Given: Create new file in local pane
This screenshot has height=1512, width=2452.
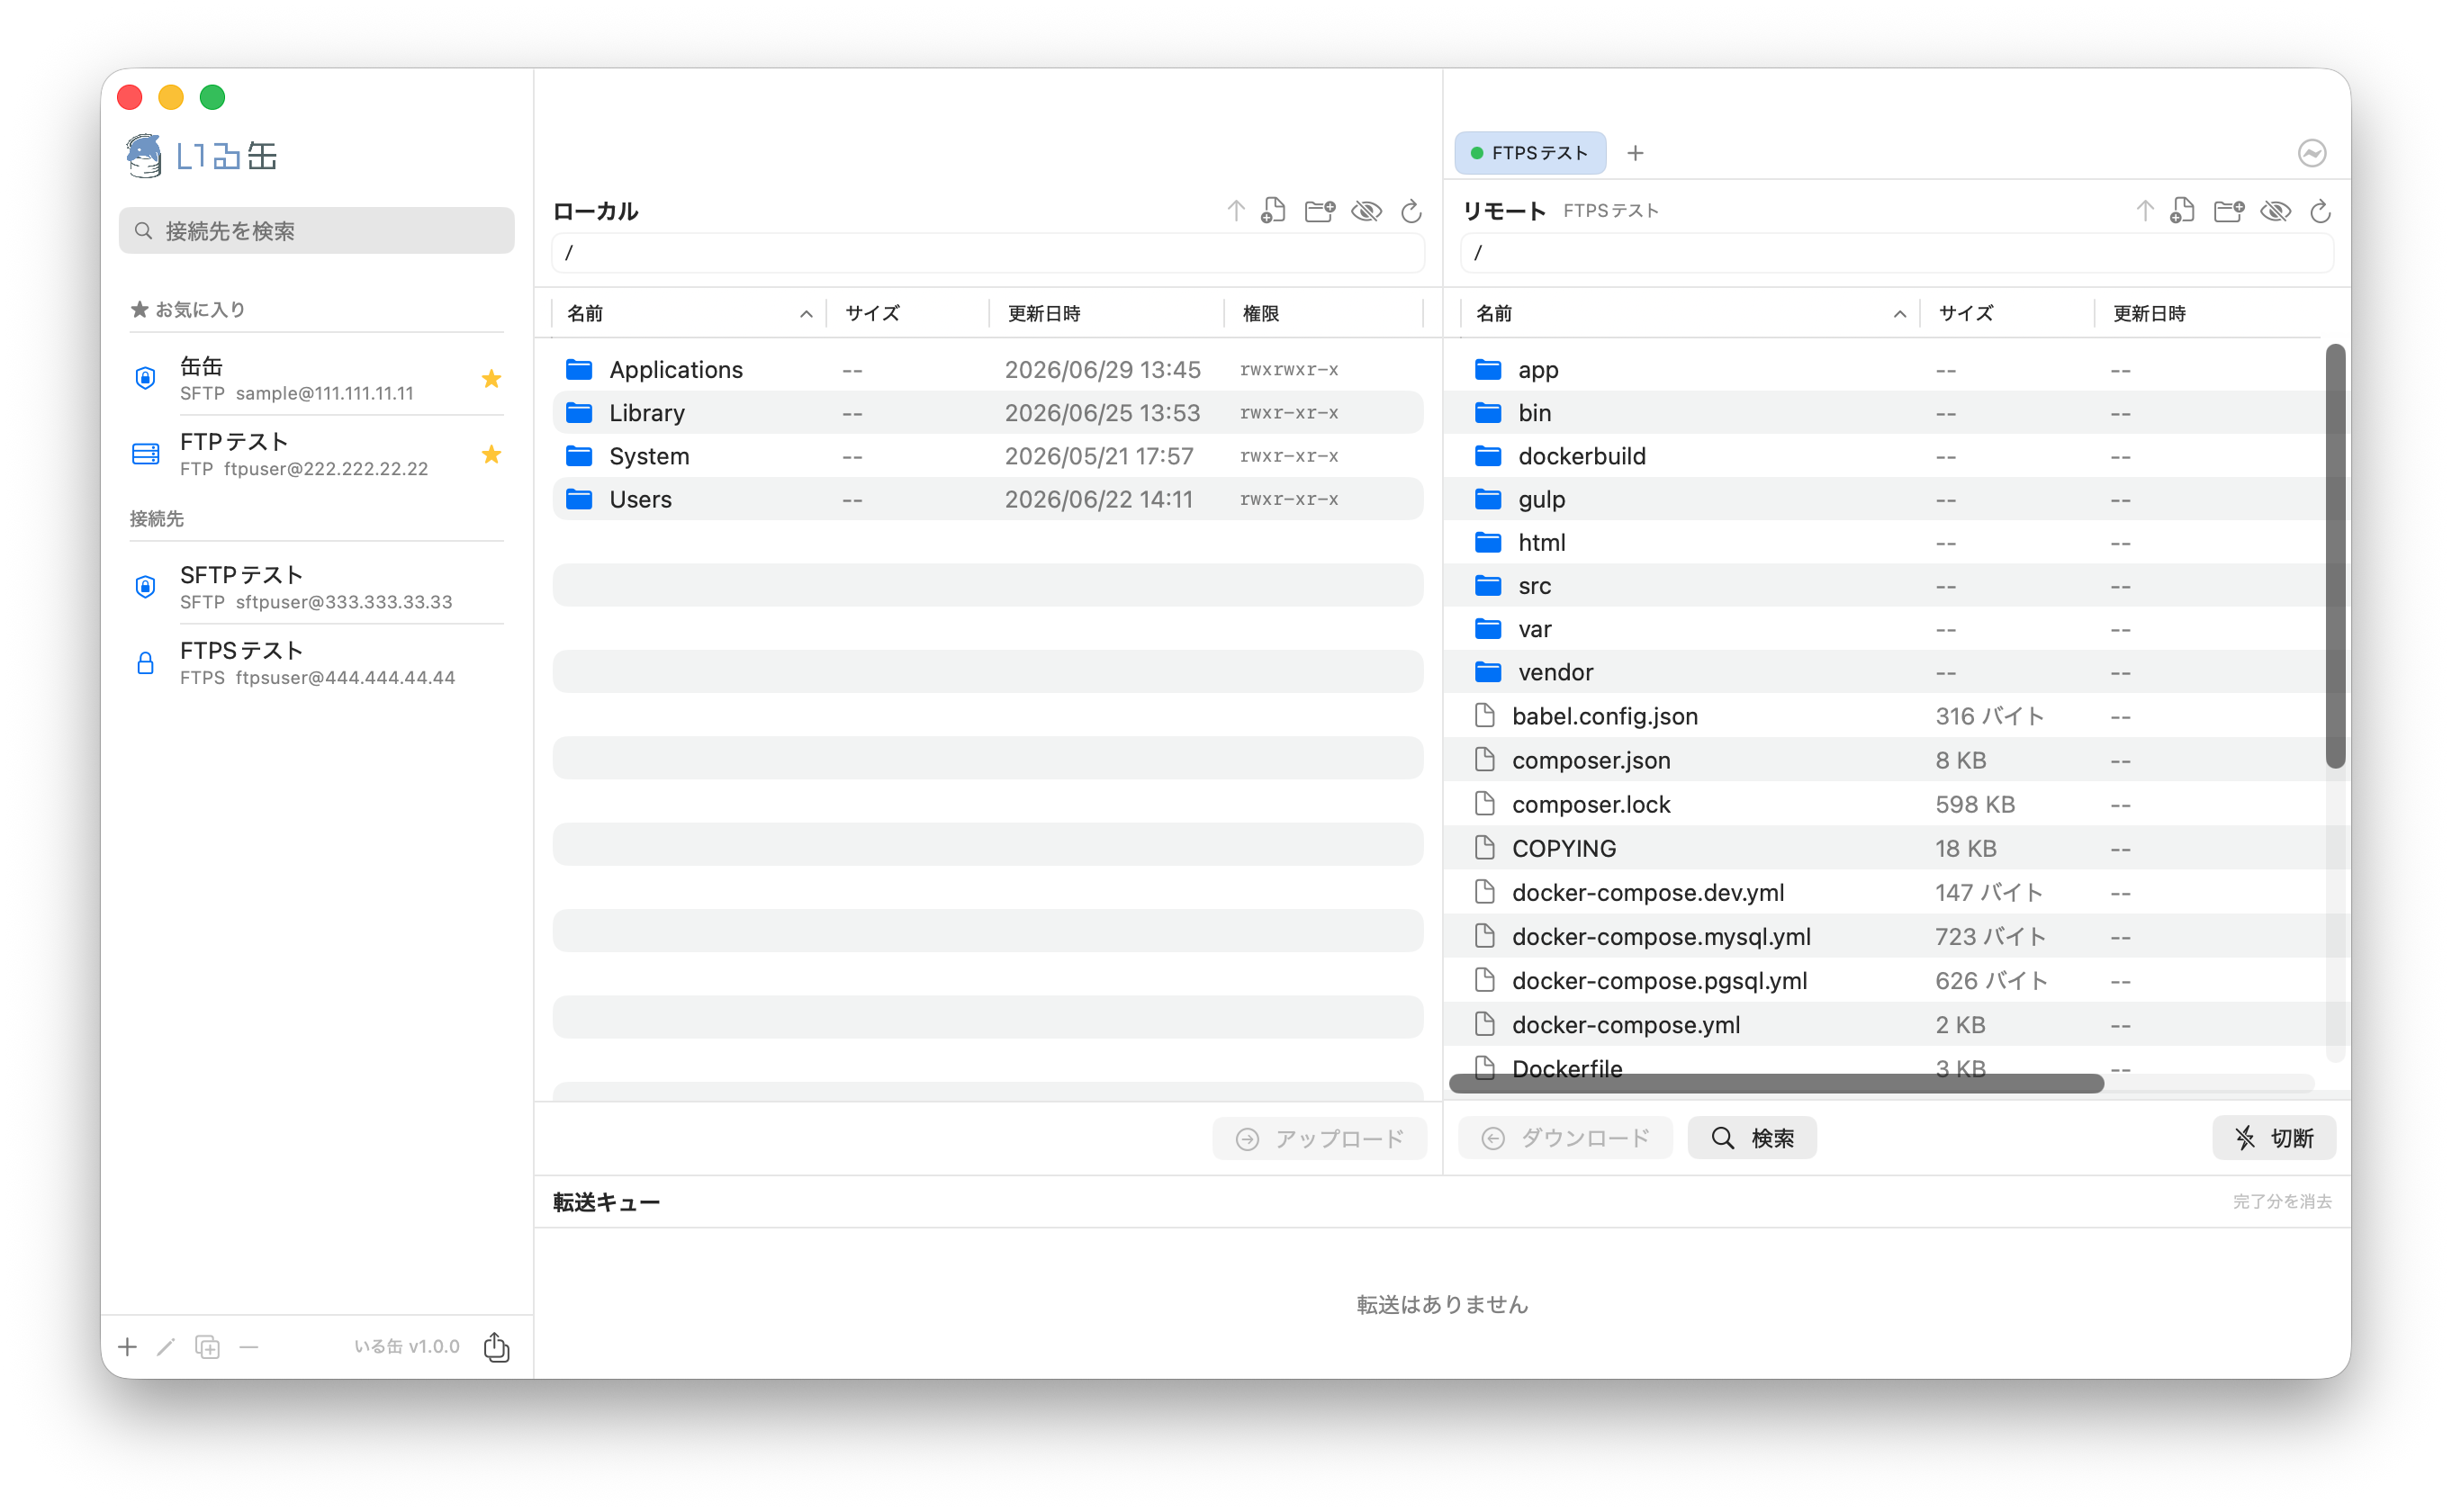Looking at the screenshot, I should coord(1273,211).
